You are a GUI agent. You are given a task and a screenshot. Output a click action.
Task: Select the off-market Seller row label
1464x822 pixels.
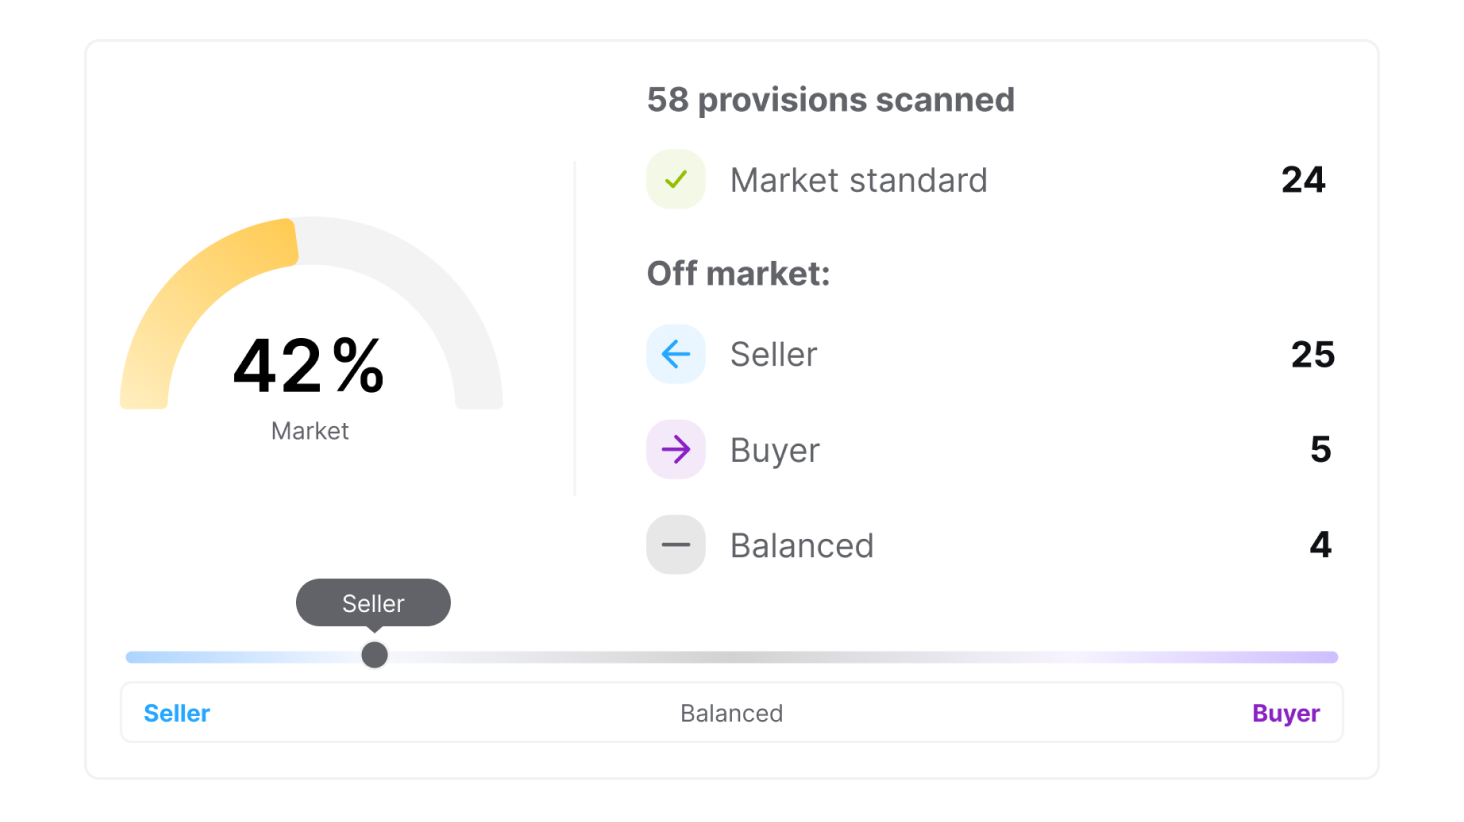[773, 355]
